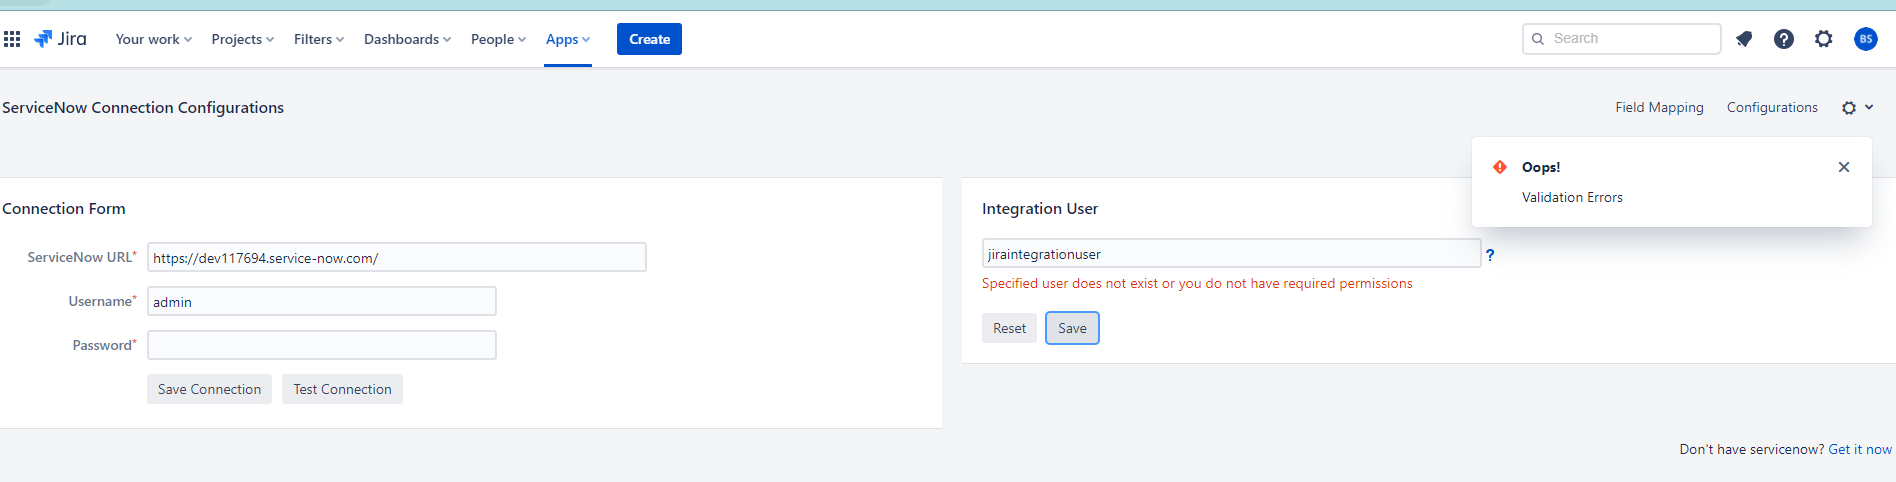1896x482 pixels.
Task: Click the red error icon in Oops notification
Action: [x=1500, y=167]
